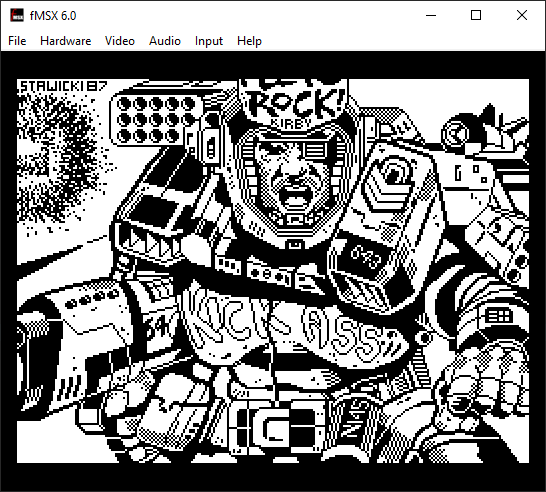Close the fMSX window

click(x=522, y=15)
